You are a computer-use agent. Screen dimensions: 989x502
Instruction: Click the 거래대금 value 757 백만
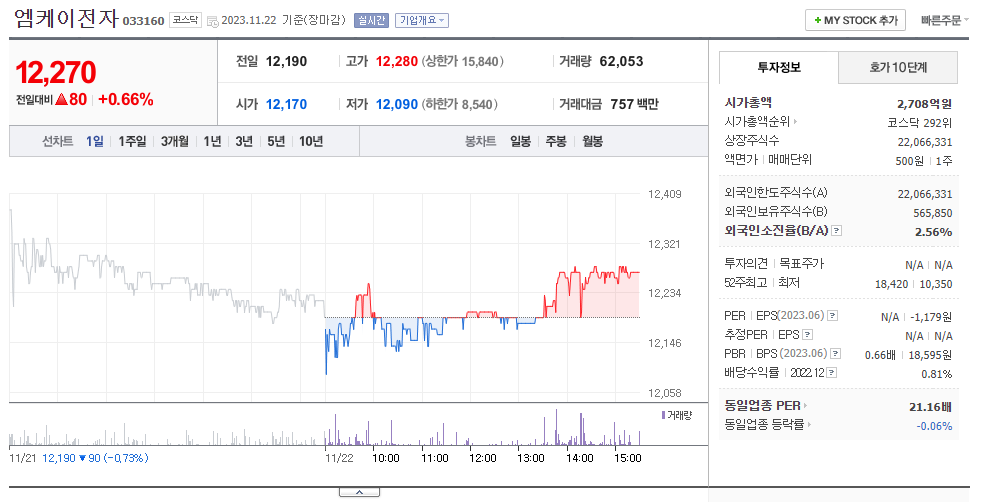(635, 104)
